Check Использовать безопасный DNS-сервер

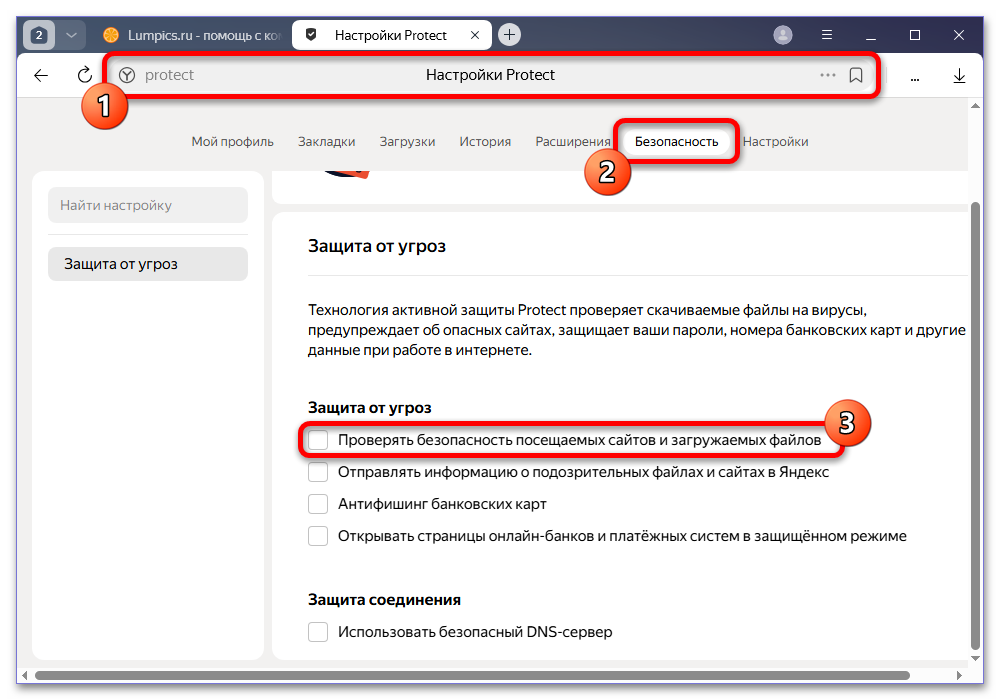318,632
